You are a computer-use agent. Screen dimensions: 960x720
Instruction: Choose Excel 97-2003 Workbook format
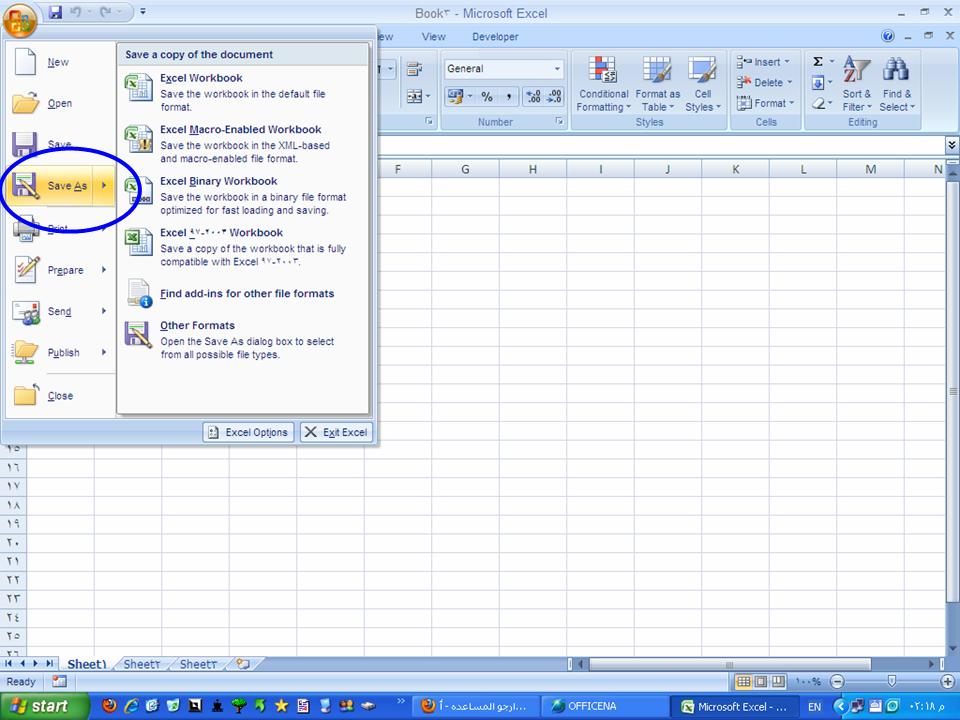pyautogui.click(x=243, y=246)
